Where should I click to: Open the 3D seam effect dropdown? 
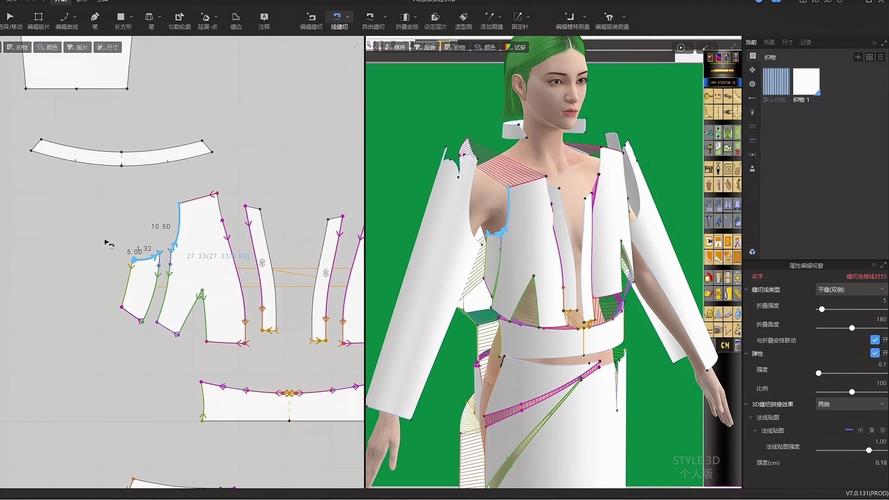[851, 404]
